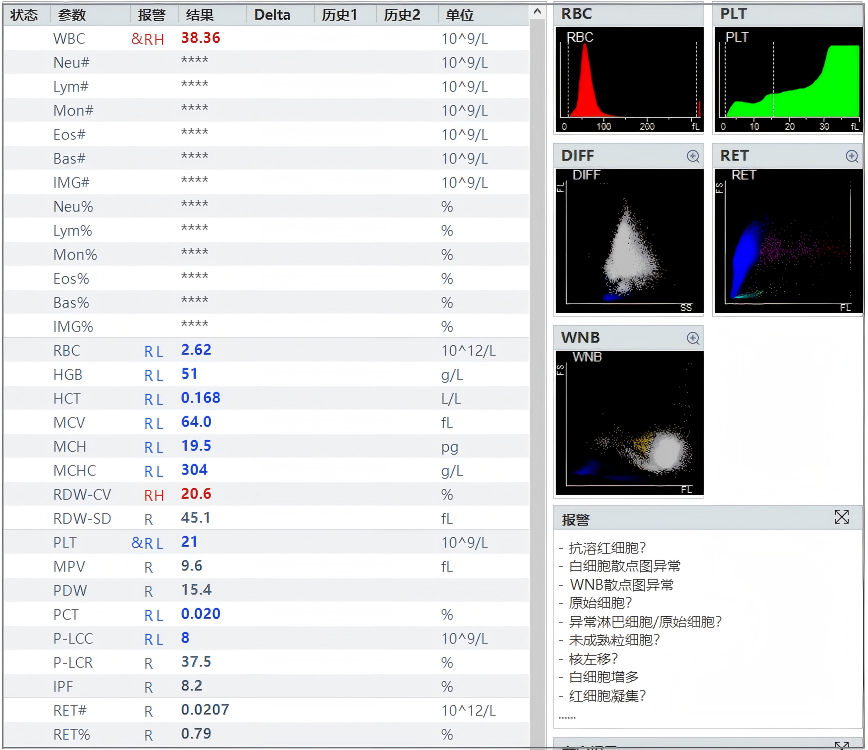The height and width of the screenshot is (750, 868).
Task: Open the WNB scattergram plot
Action: (629, 423)
